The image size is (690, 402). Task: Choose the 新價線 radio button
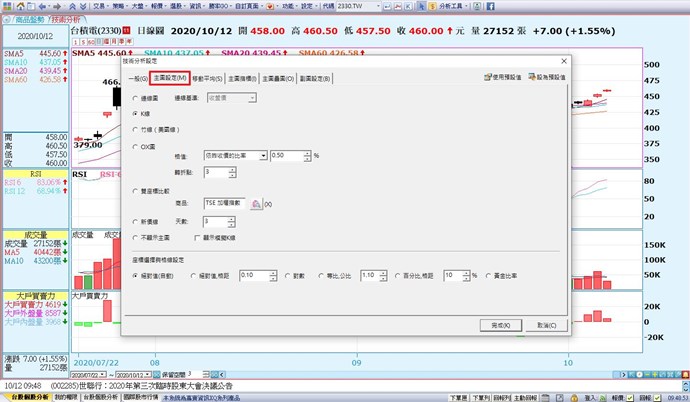[136, 220]
